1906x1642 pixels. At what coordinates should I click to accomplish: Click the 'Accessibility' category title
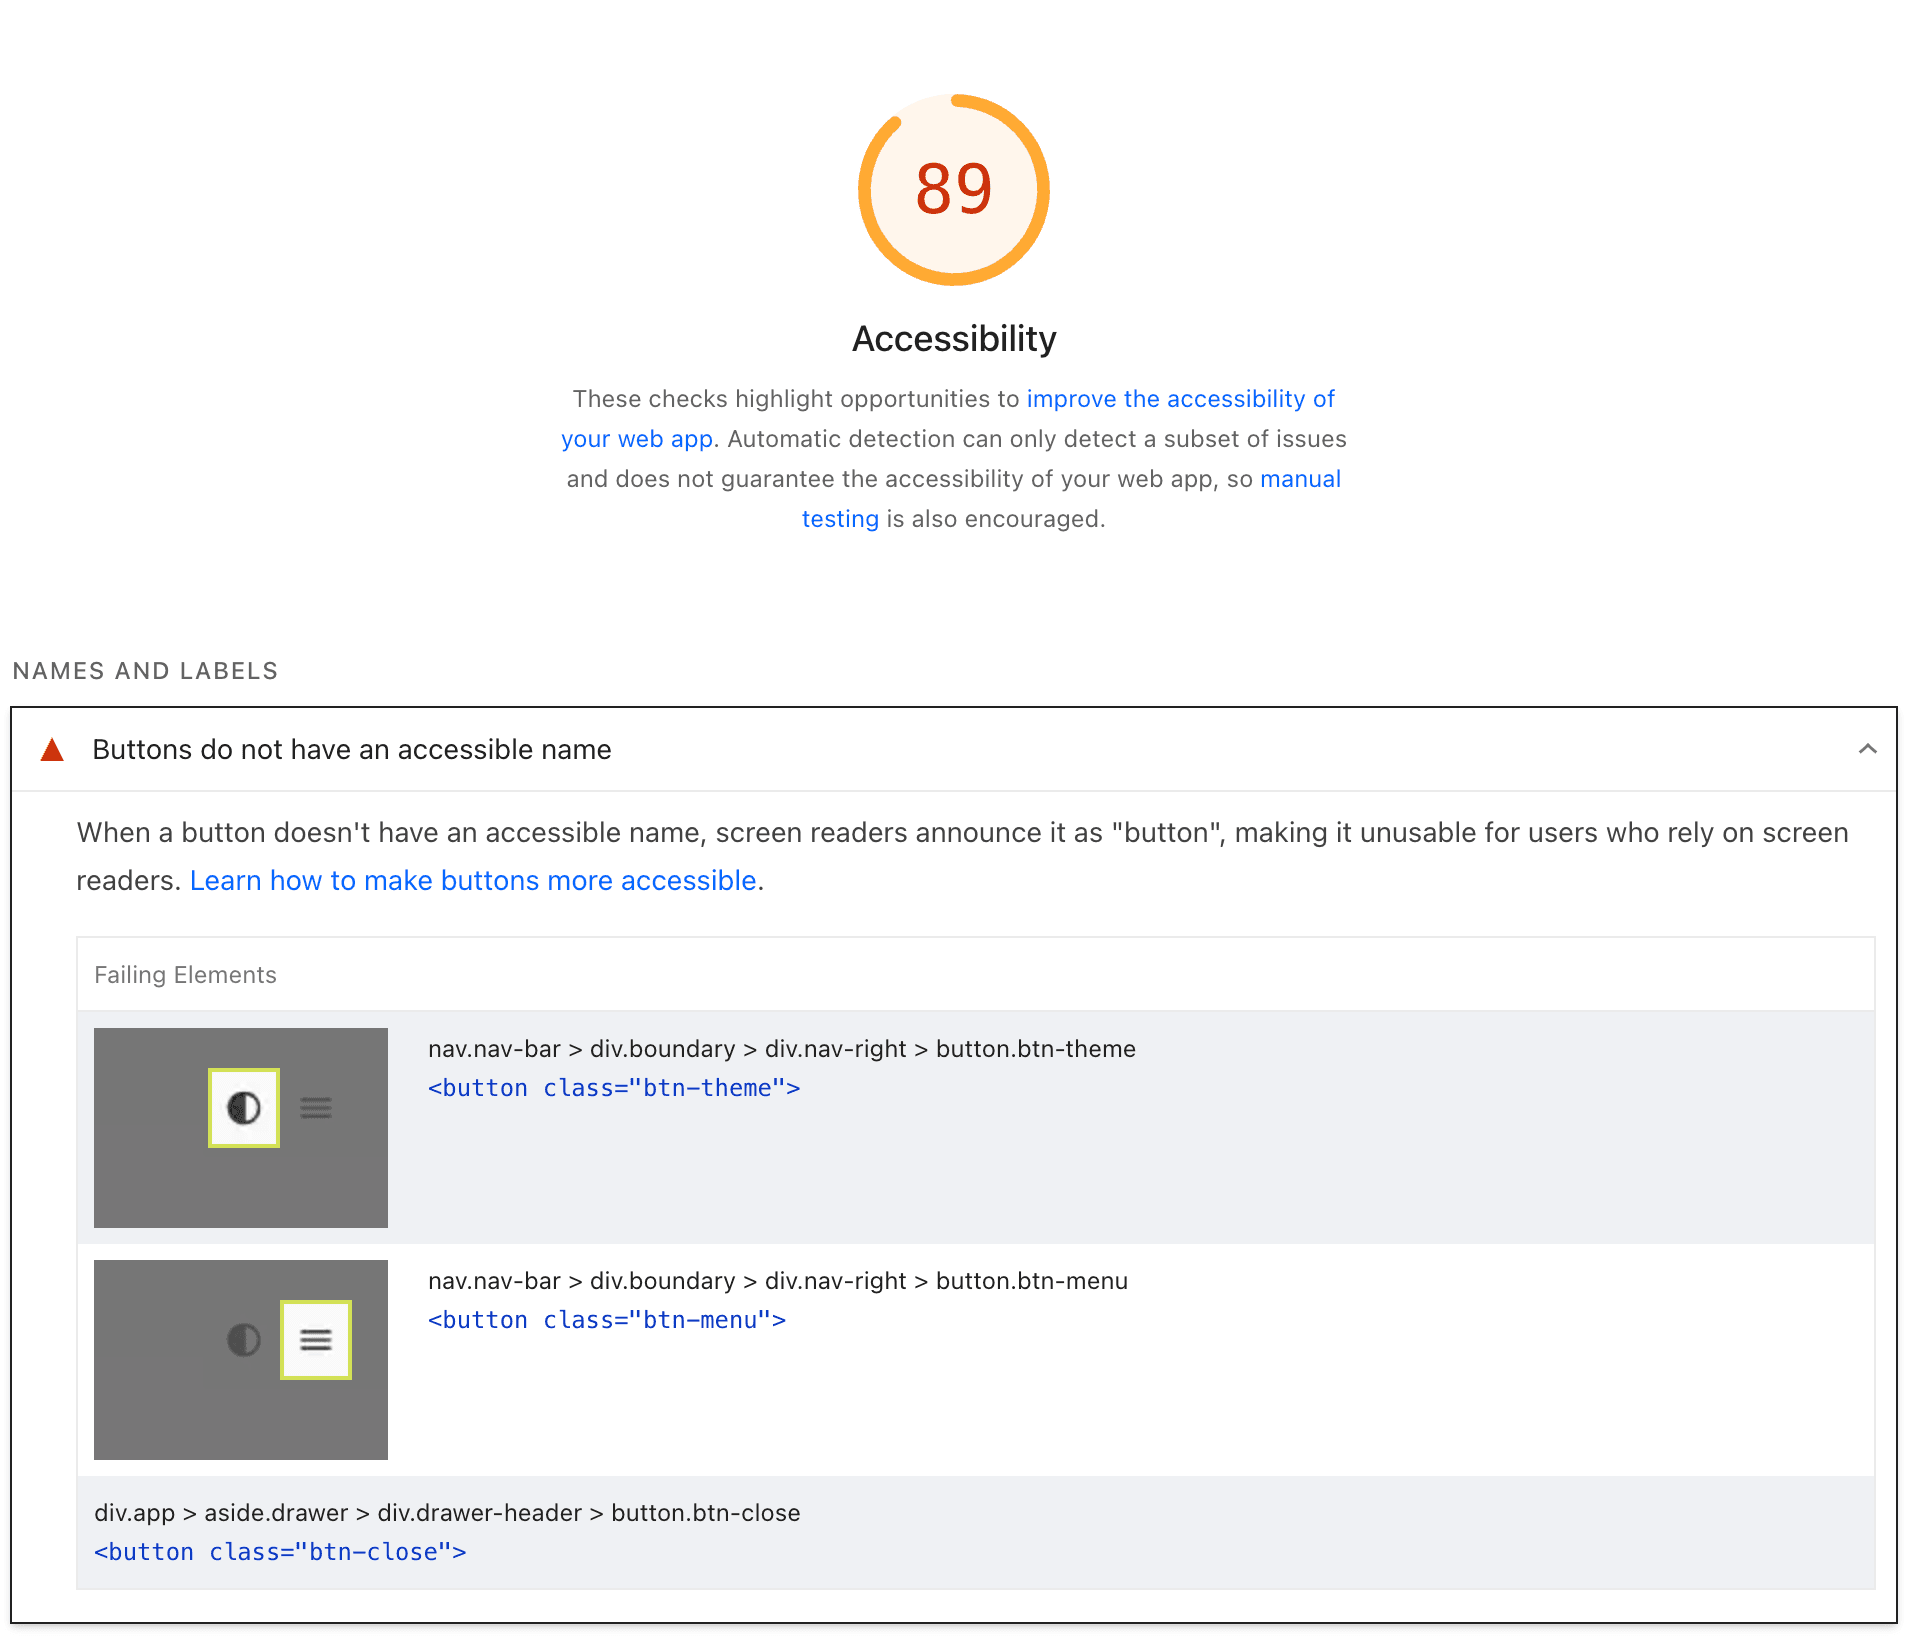point(953,339)
